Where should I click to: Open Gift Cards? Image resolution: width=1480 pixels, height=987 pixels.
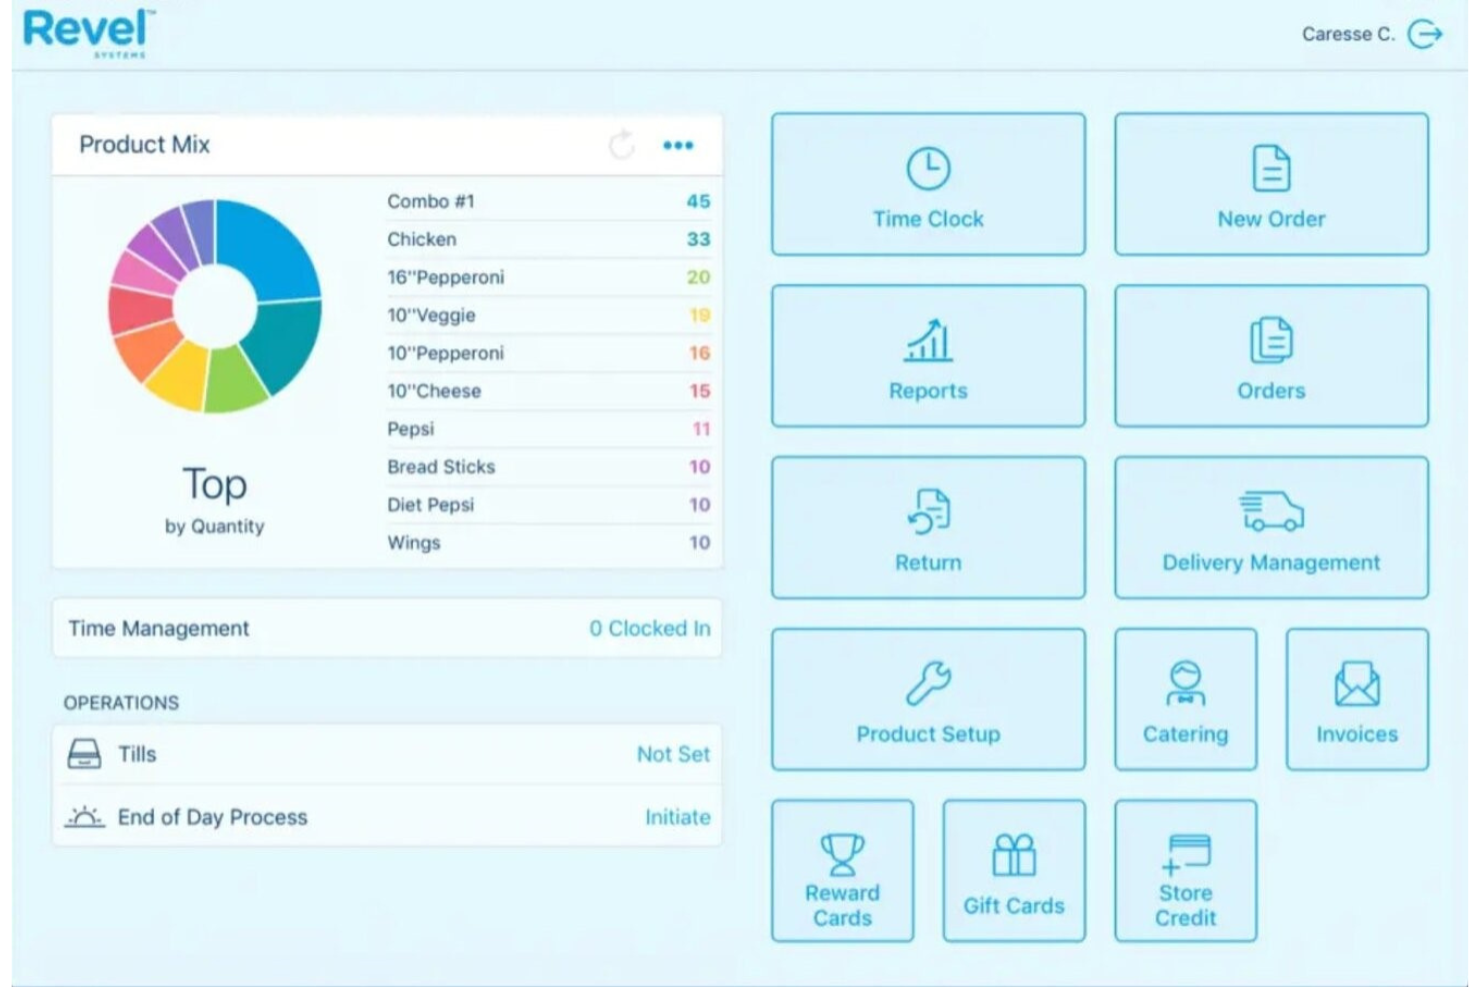(1013, 870)
